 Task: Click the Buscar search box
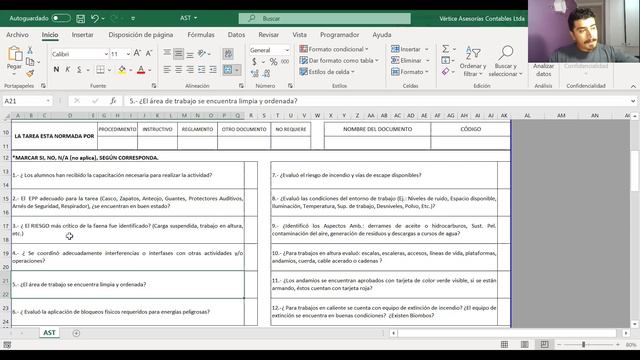pos(325,18)
